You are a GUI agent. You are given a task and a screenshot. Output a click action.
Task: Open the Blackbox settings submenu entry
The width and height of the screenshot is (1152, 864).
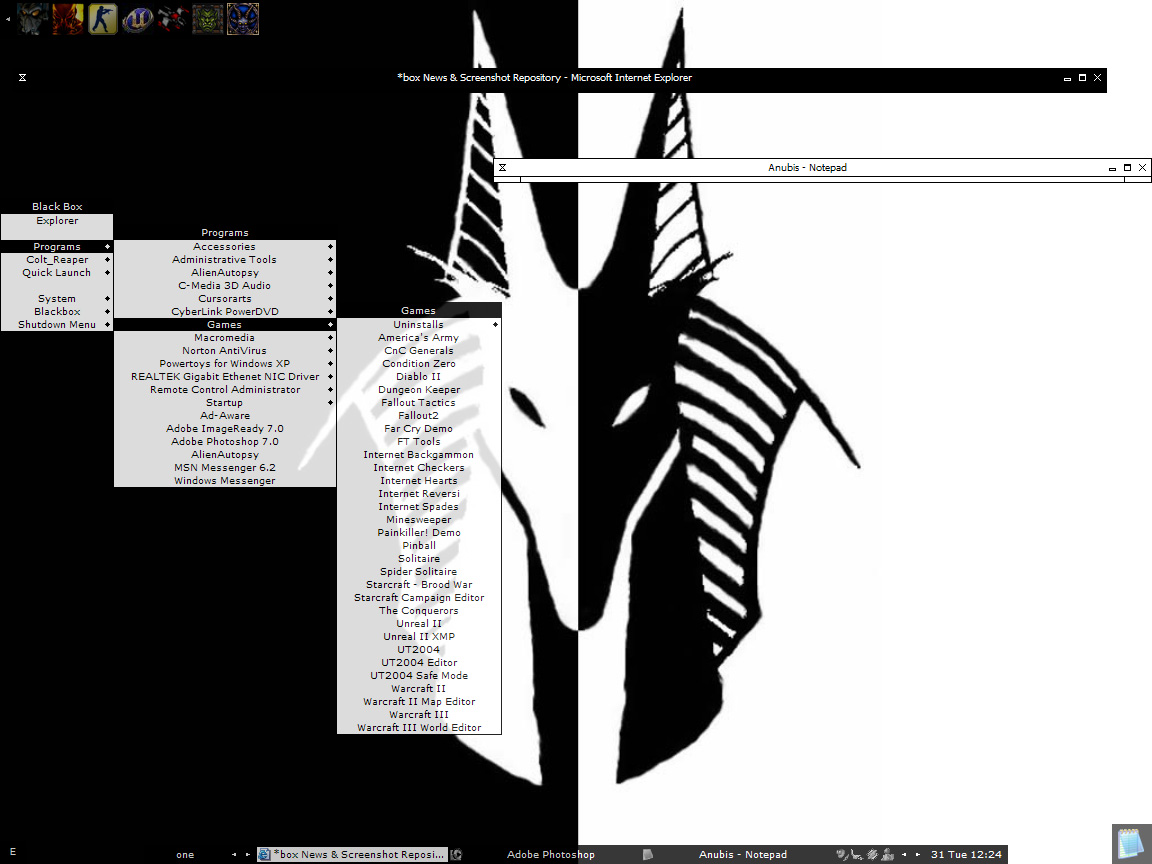pos(57,312)
